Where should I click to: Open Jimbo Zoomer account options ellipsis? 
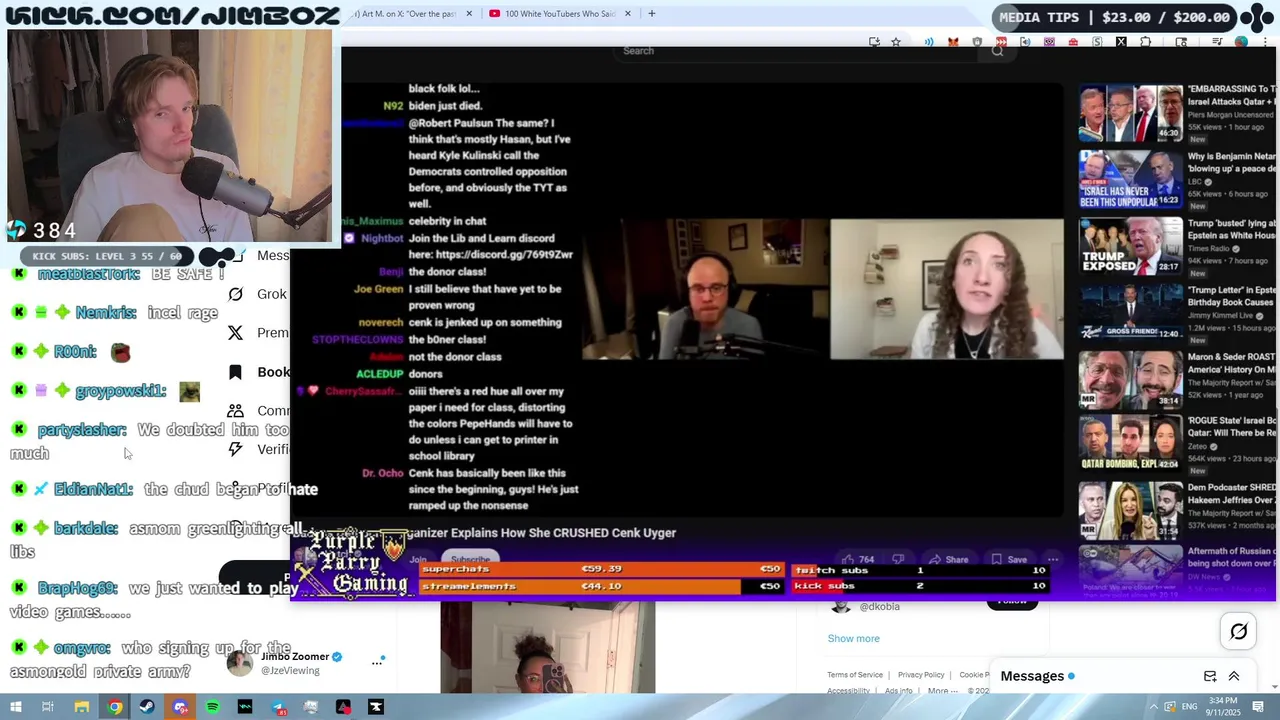click(377, 662)
